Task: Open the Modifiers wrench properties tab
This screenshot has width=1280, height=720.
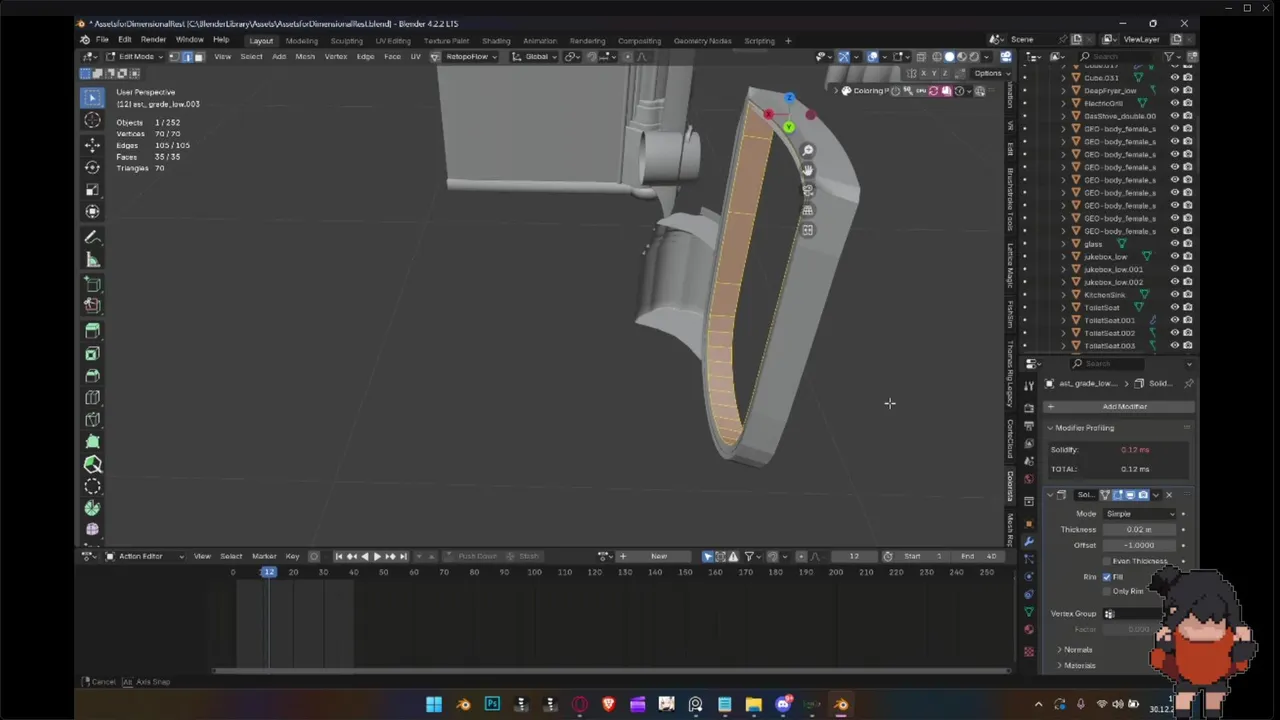Action: 1029,541
